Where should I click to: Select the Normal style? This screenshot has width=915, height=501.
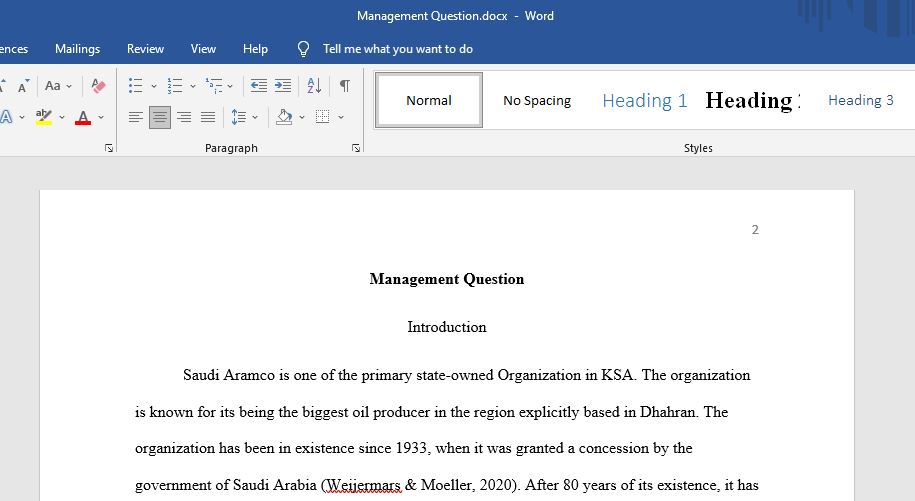coord(429,100)
